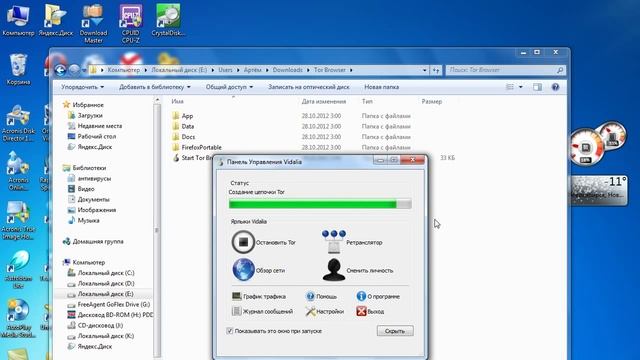Click the Recycle Bin (Корзина) icon

click(x=18, y=69)
